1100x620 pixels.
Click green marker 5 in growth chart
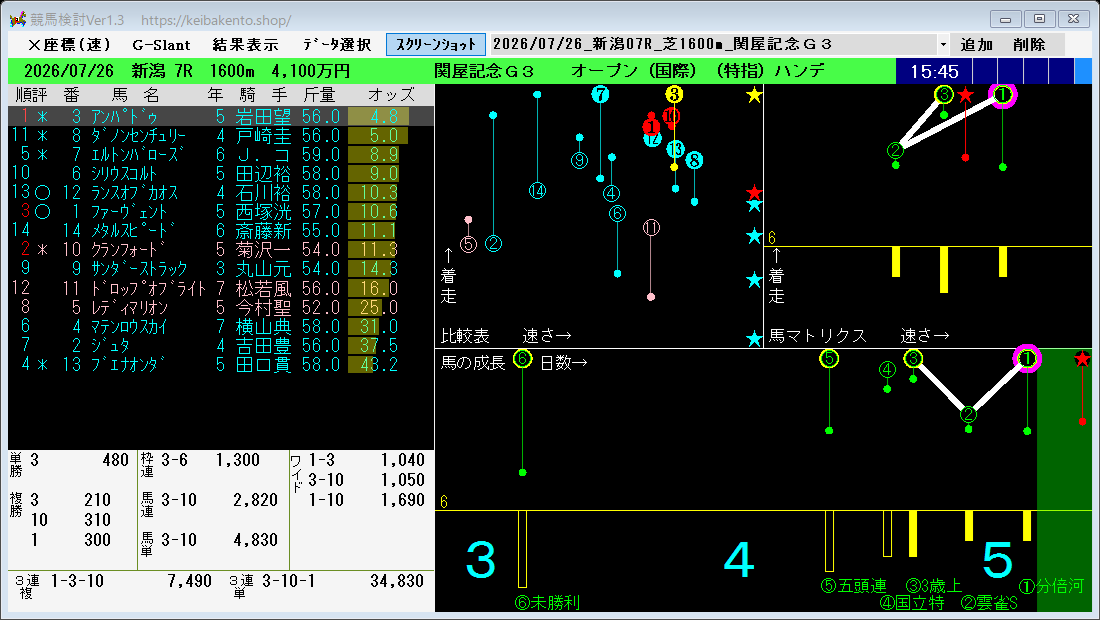point(829,358)
